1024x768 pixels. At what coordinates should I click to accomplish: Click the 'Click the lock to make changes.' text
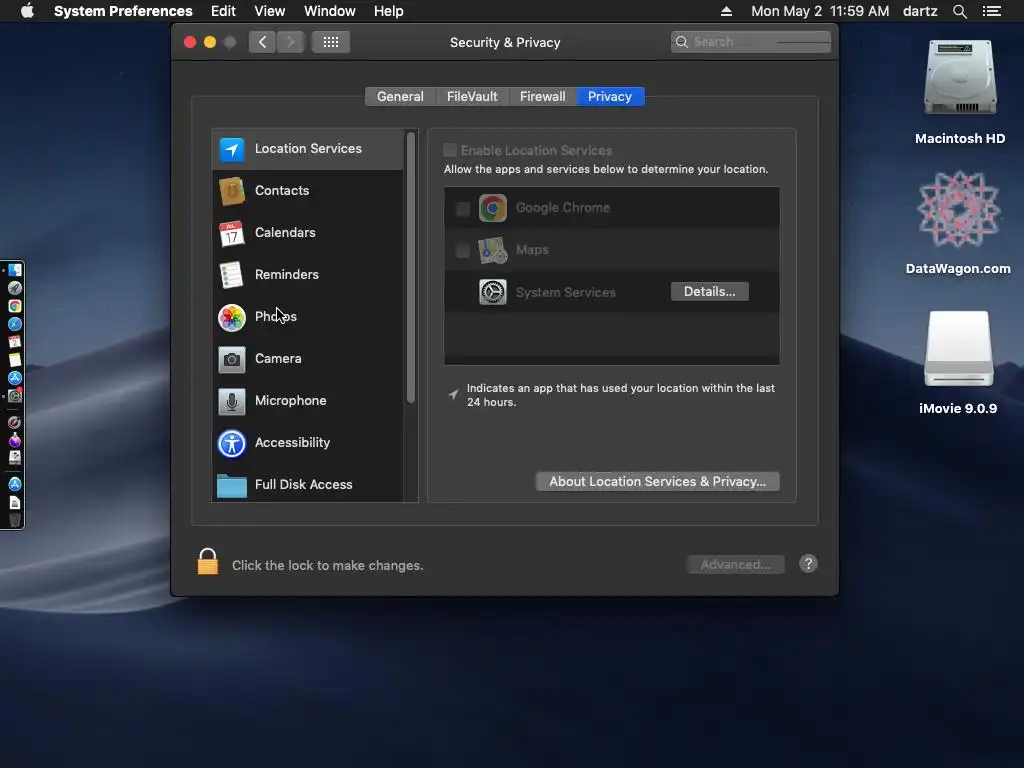click(x=328, y=566)
